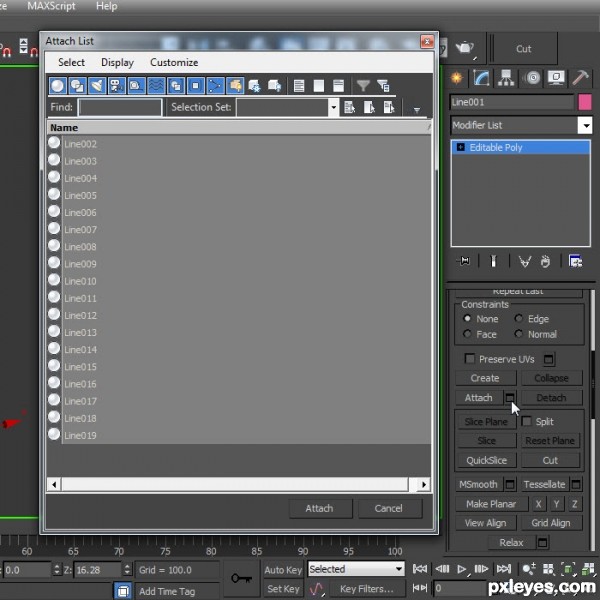600x600 pixels.
Task: Toggle Display Geometry filter in Attach List
Action: (x=57, y=86)
